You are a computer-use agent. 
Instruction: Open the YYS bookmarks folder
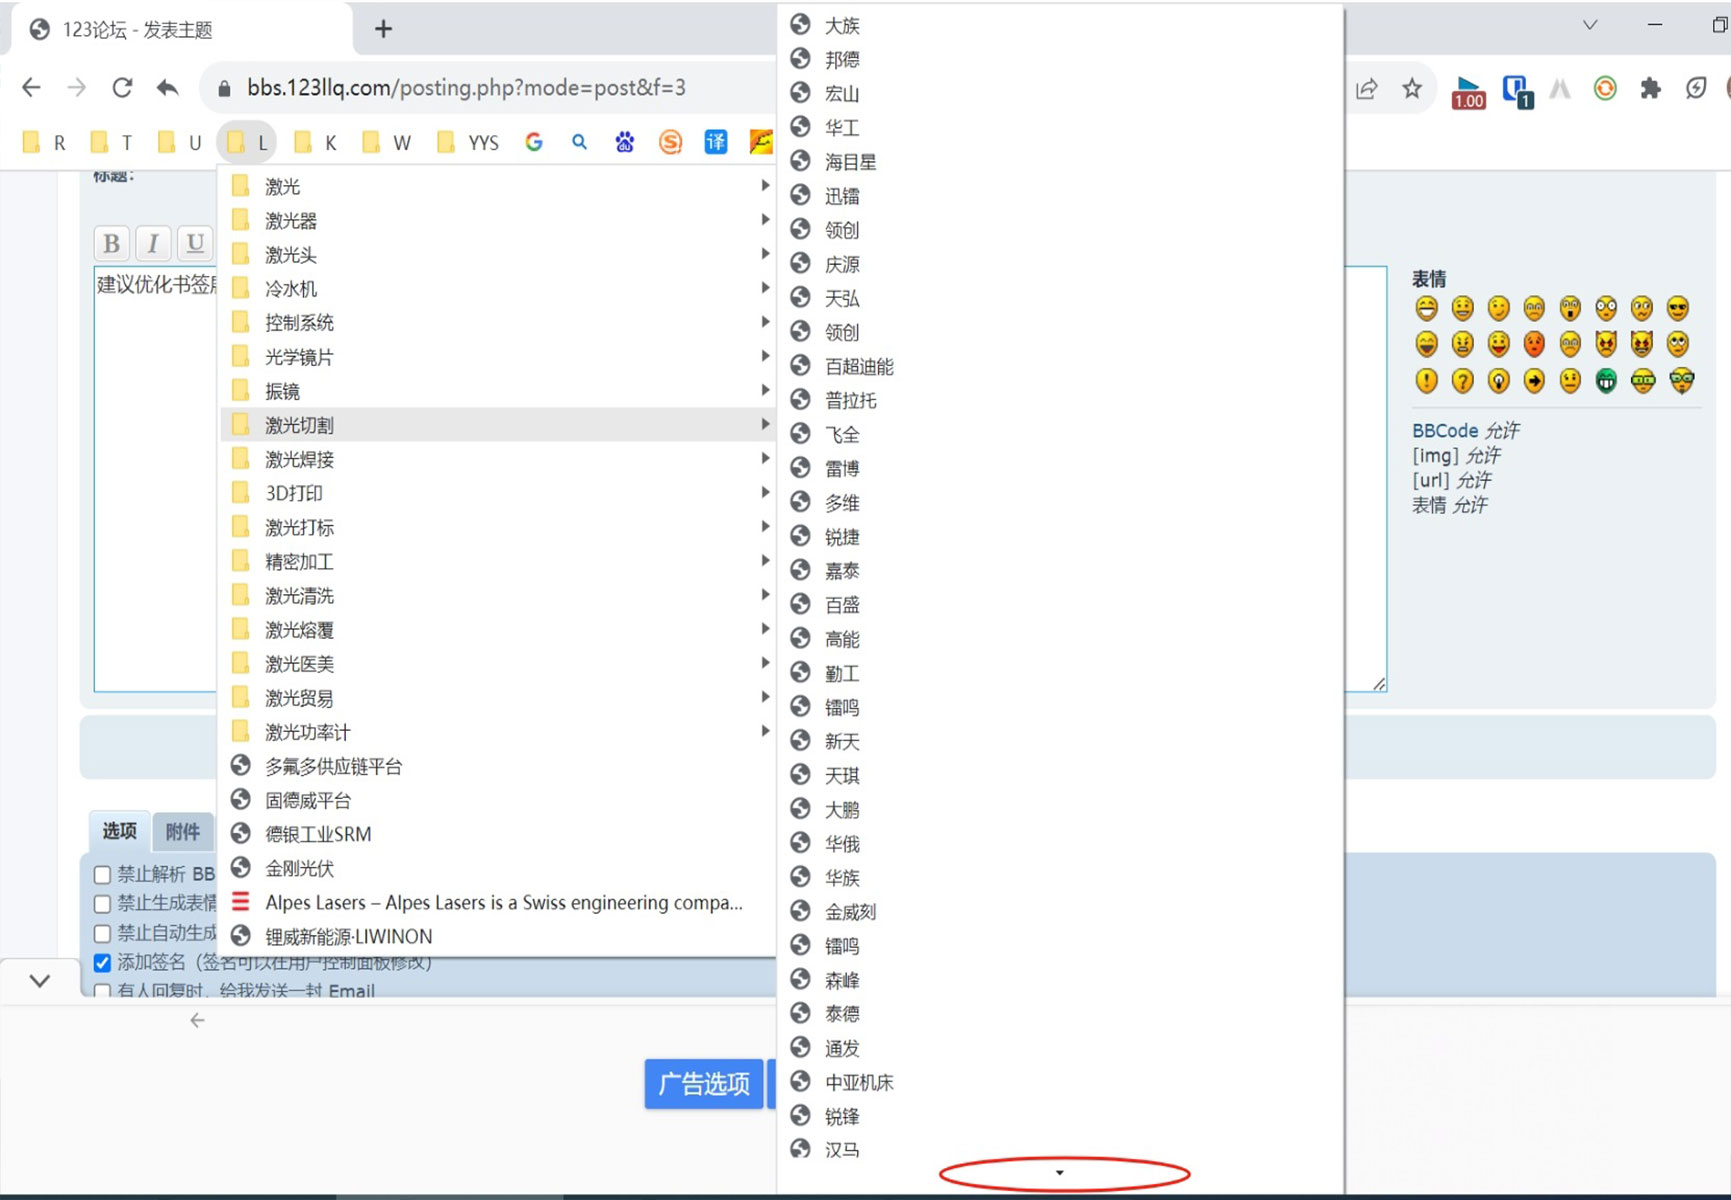pyautogui.click(x=468, y=142)
